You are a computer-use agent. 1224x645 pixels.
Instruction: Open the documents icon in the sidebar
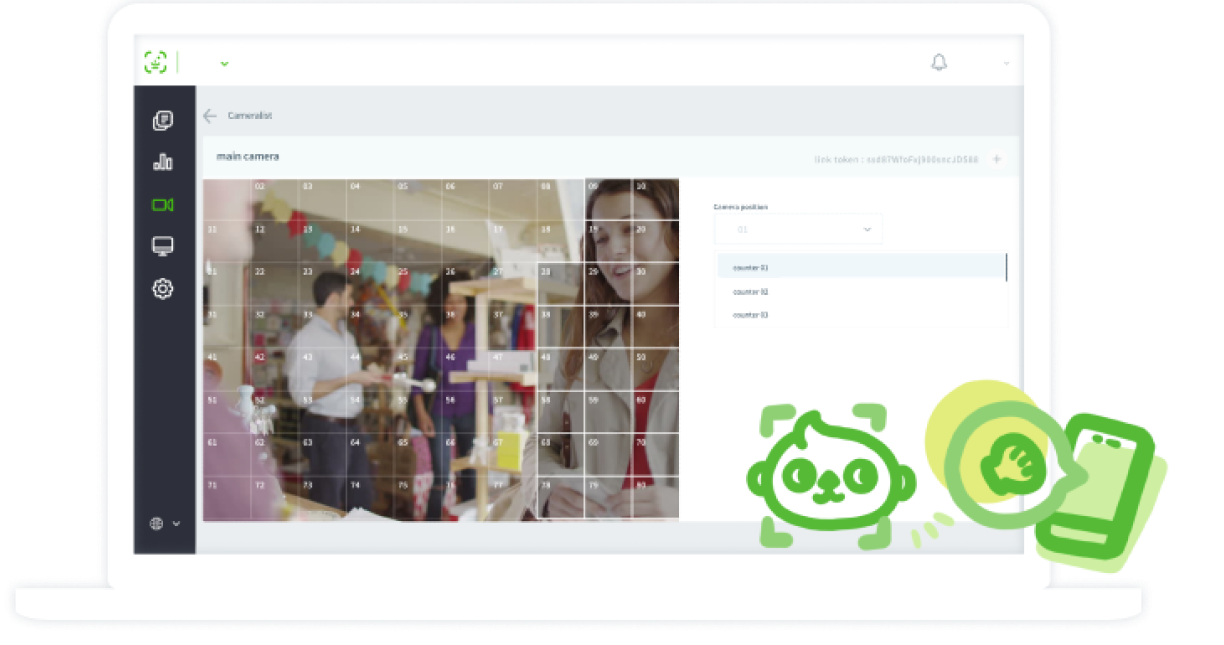pyautogui.click(x=163, y=120)
